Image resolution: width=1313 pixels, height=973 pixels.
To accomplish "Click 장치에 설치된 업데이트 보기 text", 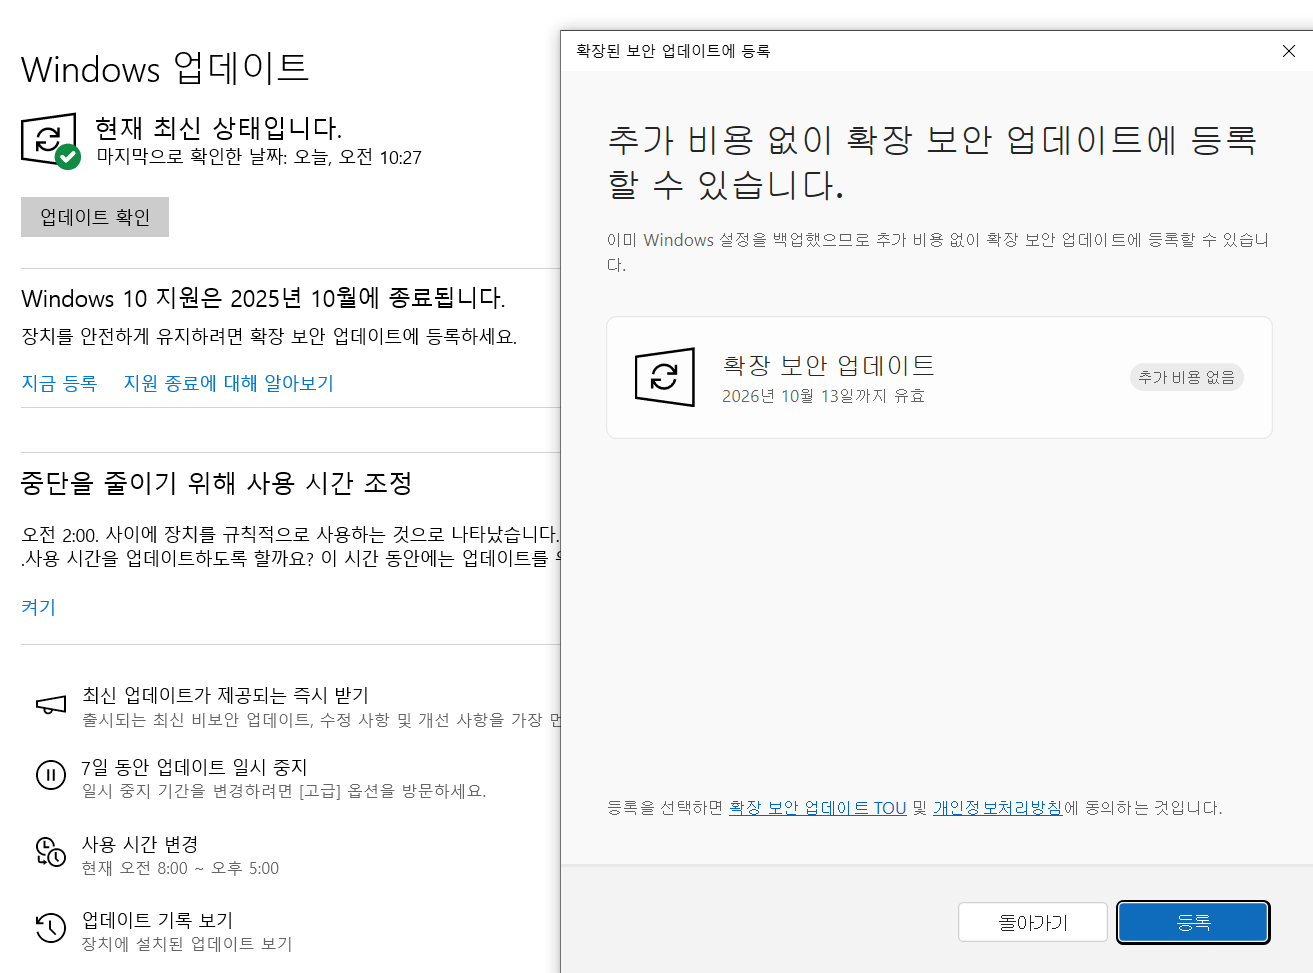I will point(187,944).
